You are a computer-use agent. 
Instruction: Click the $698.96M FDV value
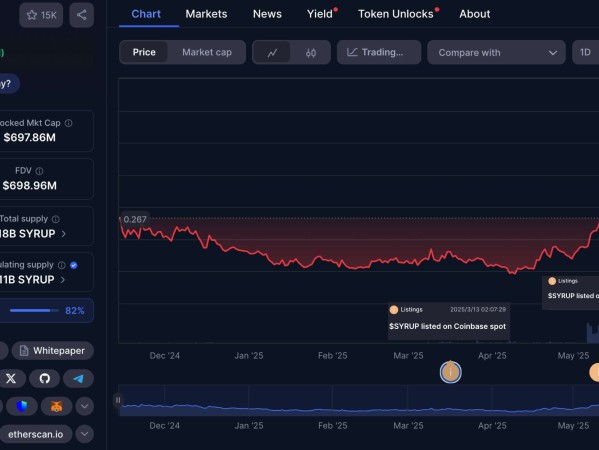click(x=29, y=186)
